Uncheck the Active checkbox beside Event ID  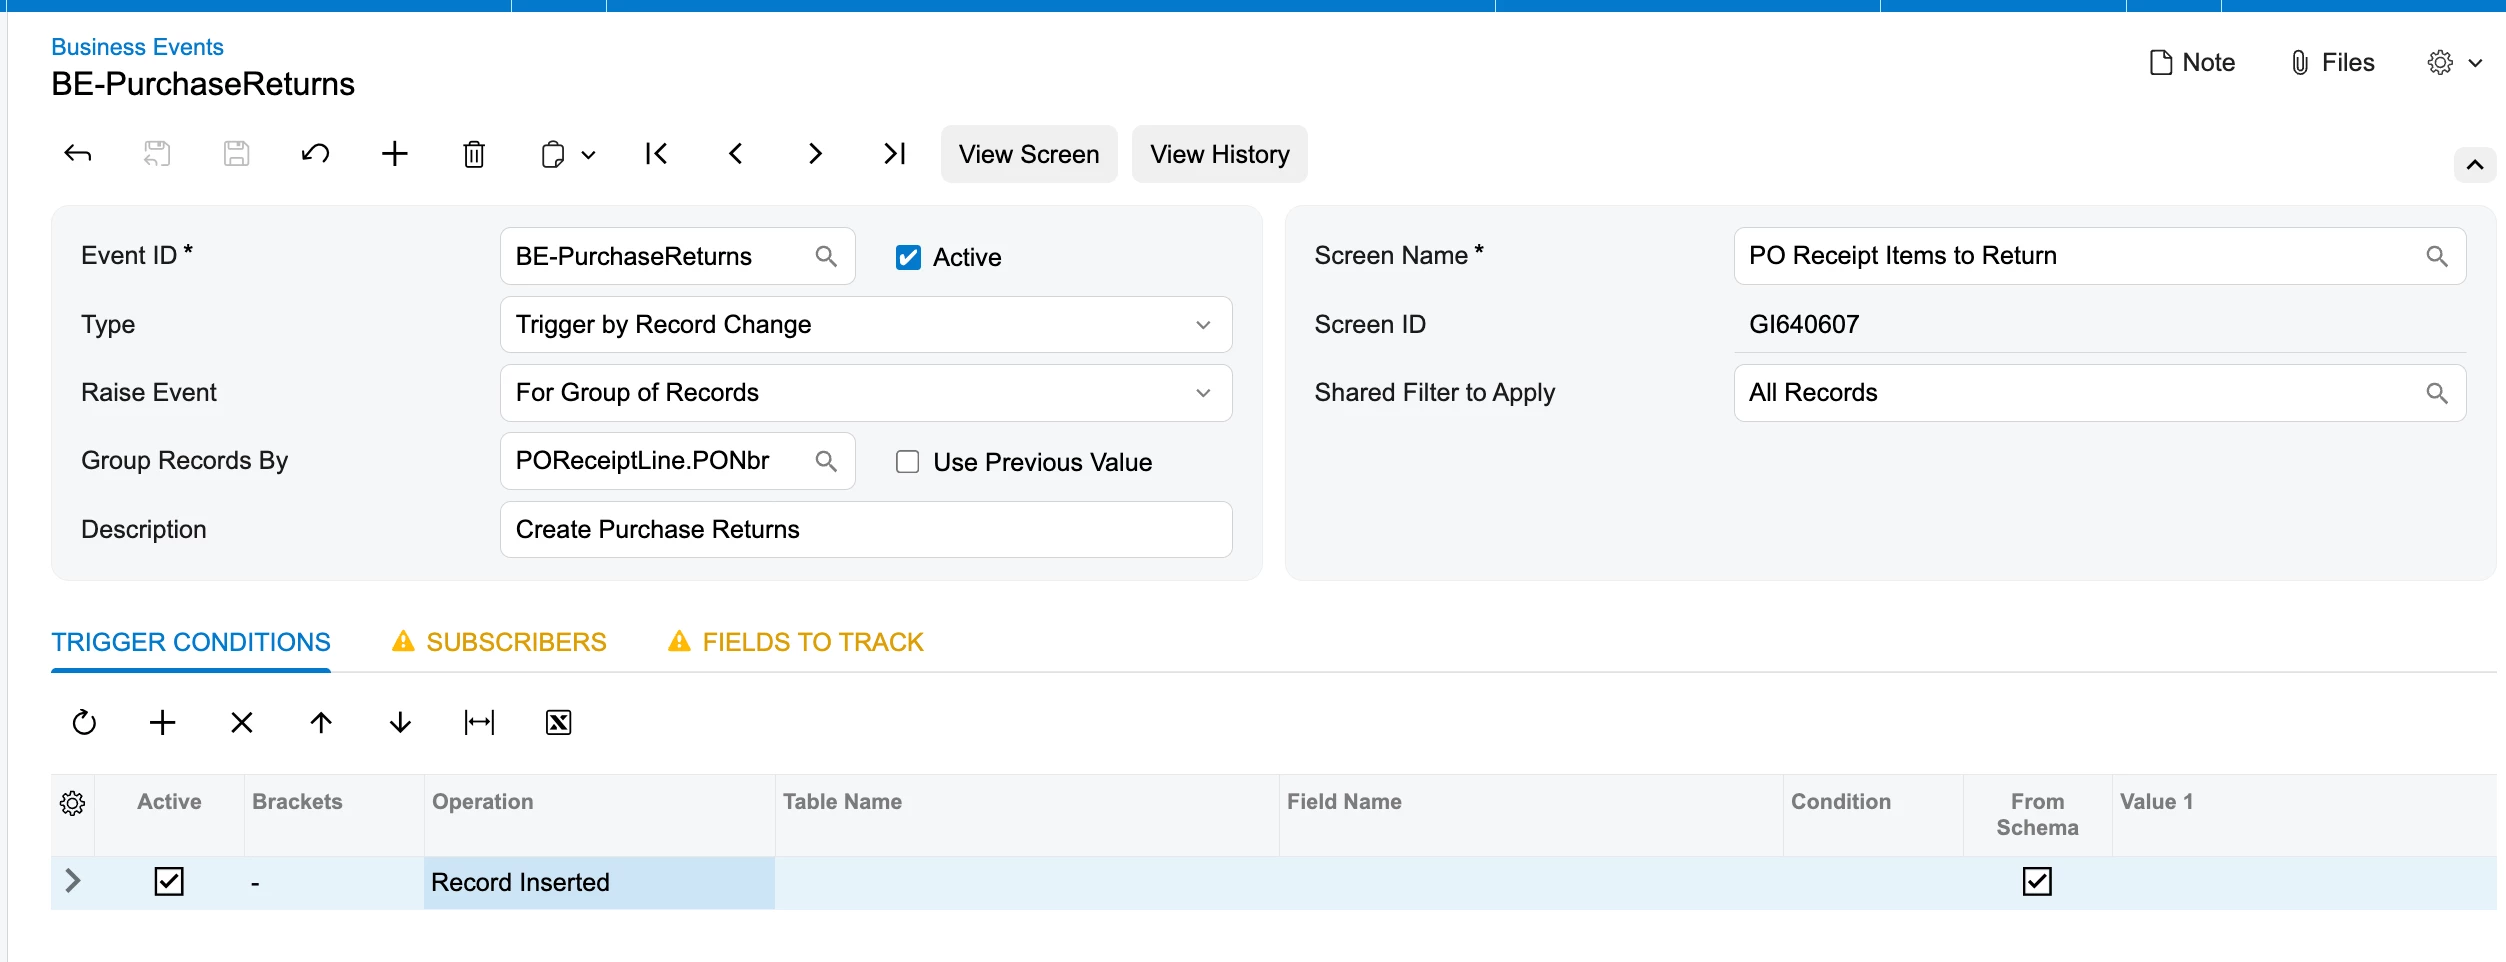[908, 258]
